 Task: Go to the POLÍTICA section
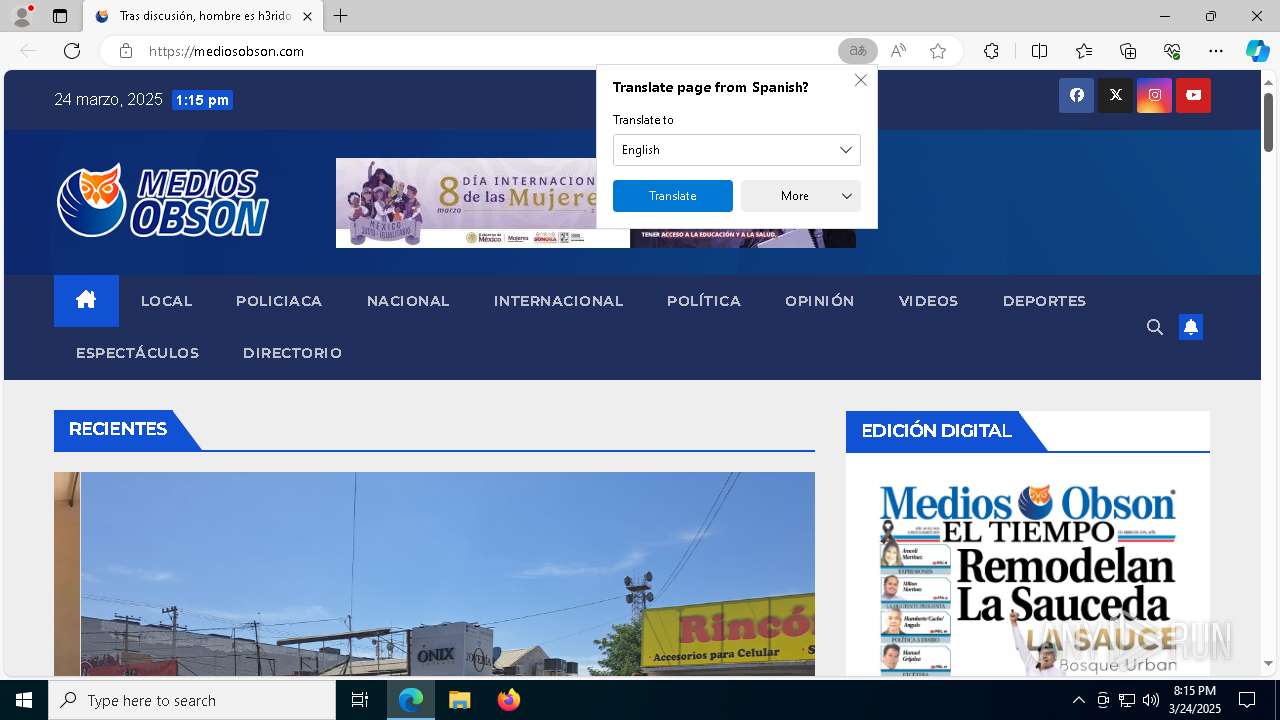click(704, 301)
